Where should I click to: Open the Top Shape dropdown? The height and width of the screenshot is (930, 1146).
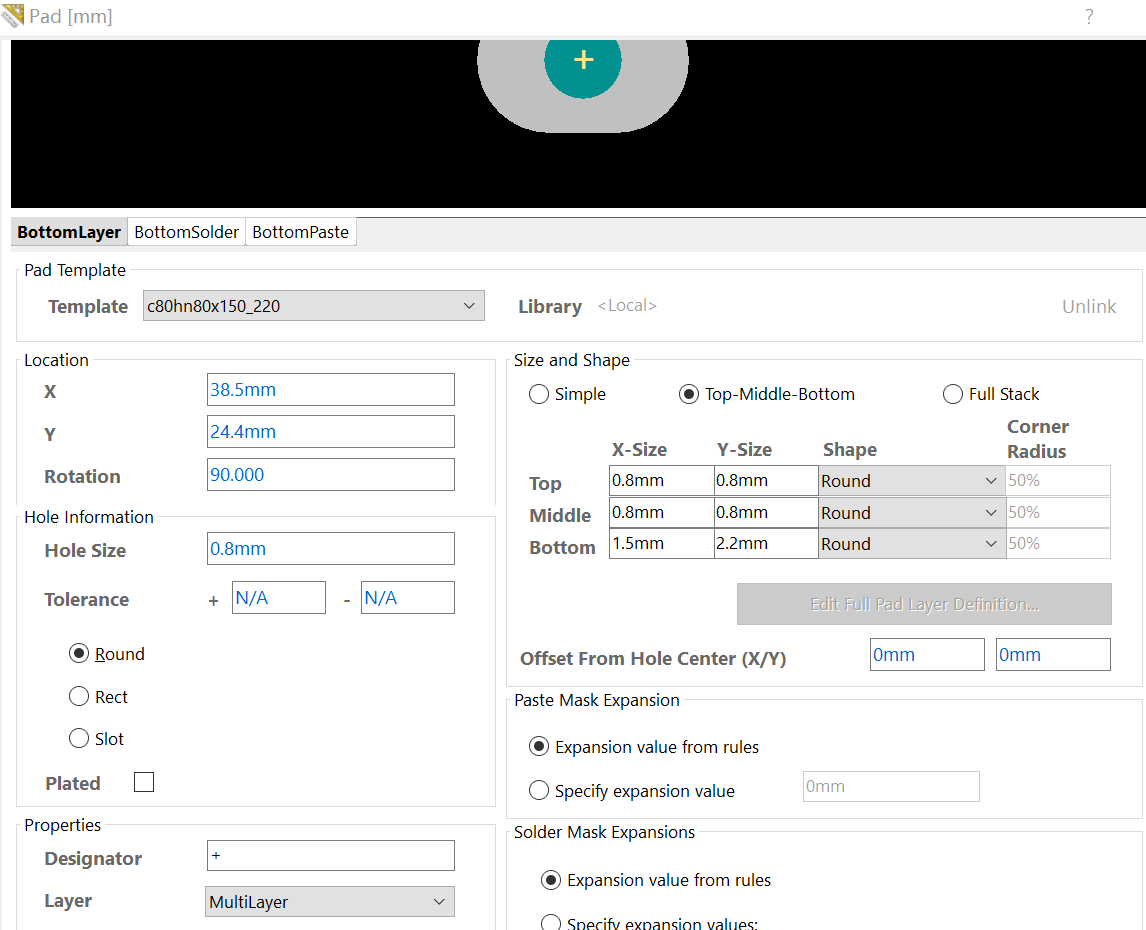(911, 480)
